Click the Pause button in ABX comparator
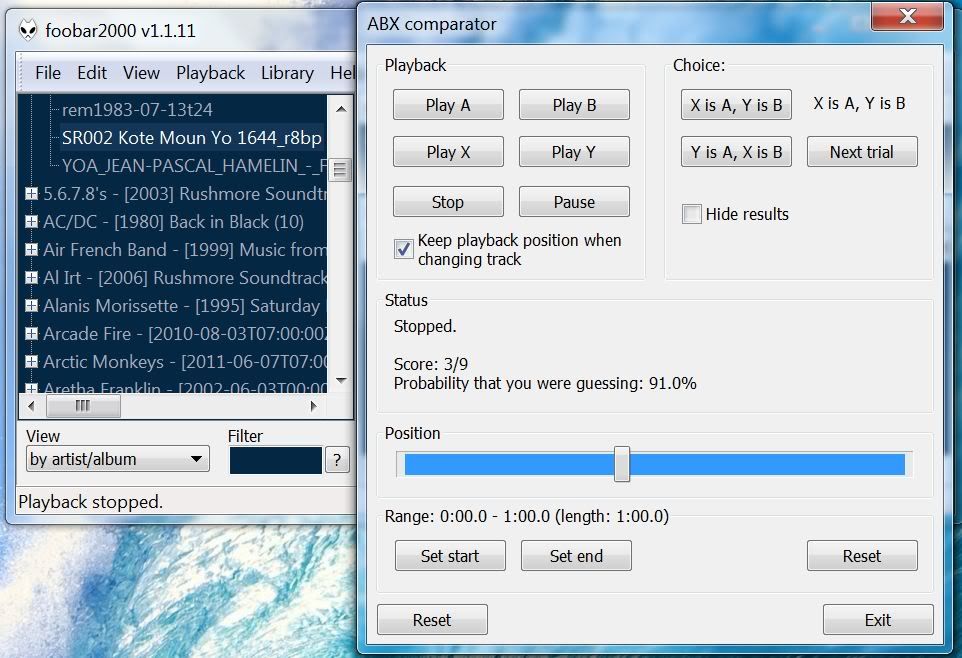This screenshot has width=962, height=658. [574, 202]
